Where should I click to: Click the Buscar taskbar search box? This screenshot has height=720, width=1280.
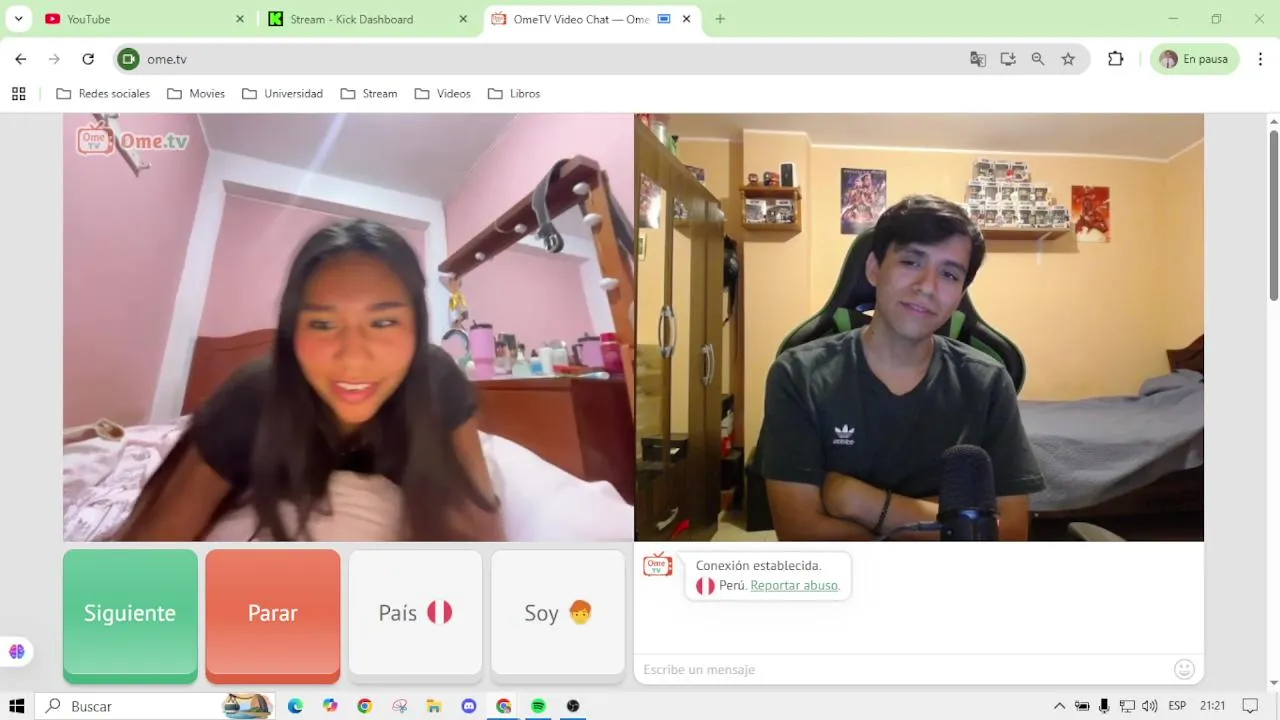(155, 706)
